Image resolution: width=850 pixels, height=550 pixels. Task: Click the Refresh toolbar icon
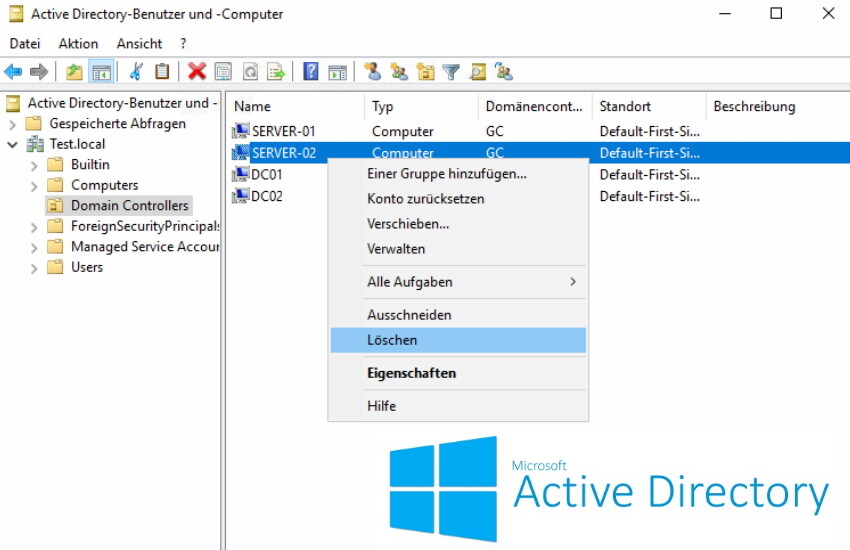pyautogui.click(x=250, y=72)
